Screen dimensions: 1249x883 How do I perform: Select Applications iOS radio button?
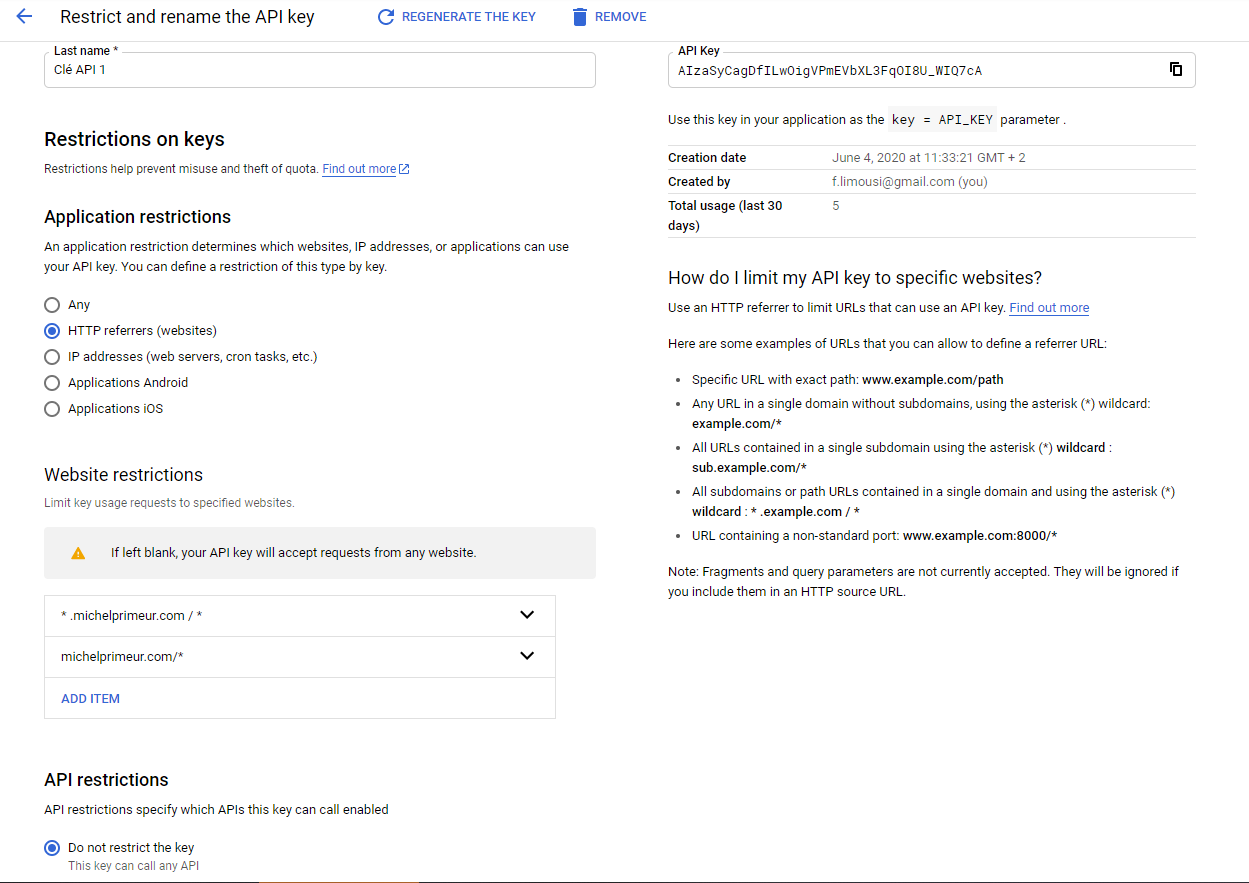tap(52, 409)
